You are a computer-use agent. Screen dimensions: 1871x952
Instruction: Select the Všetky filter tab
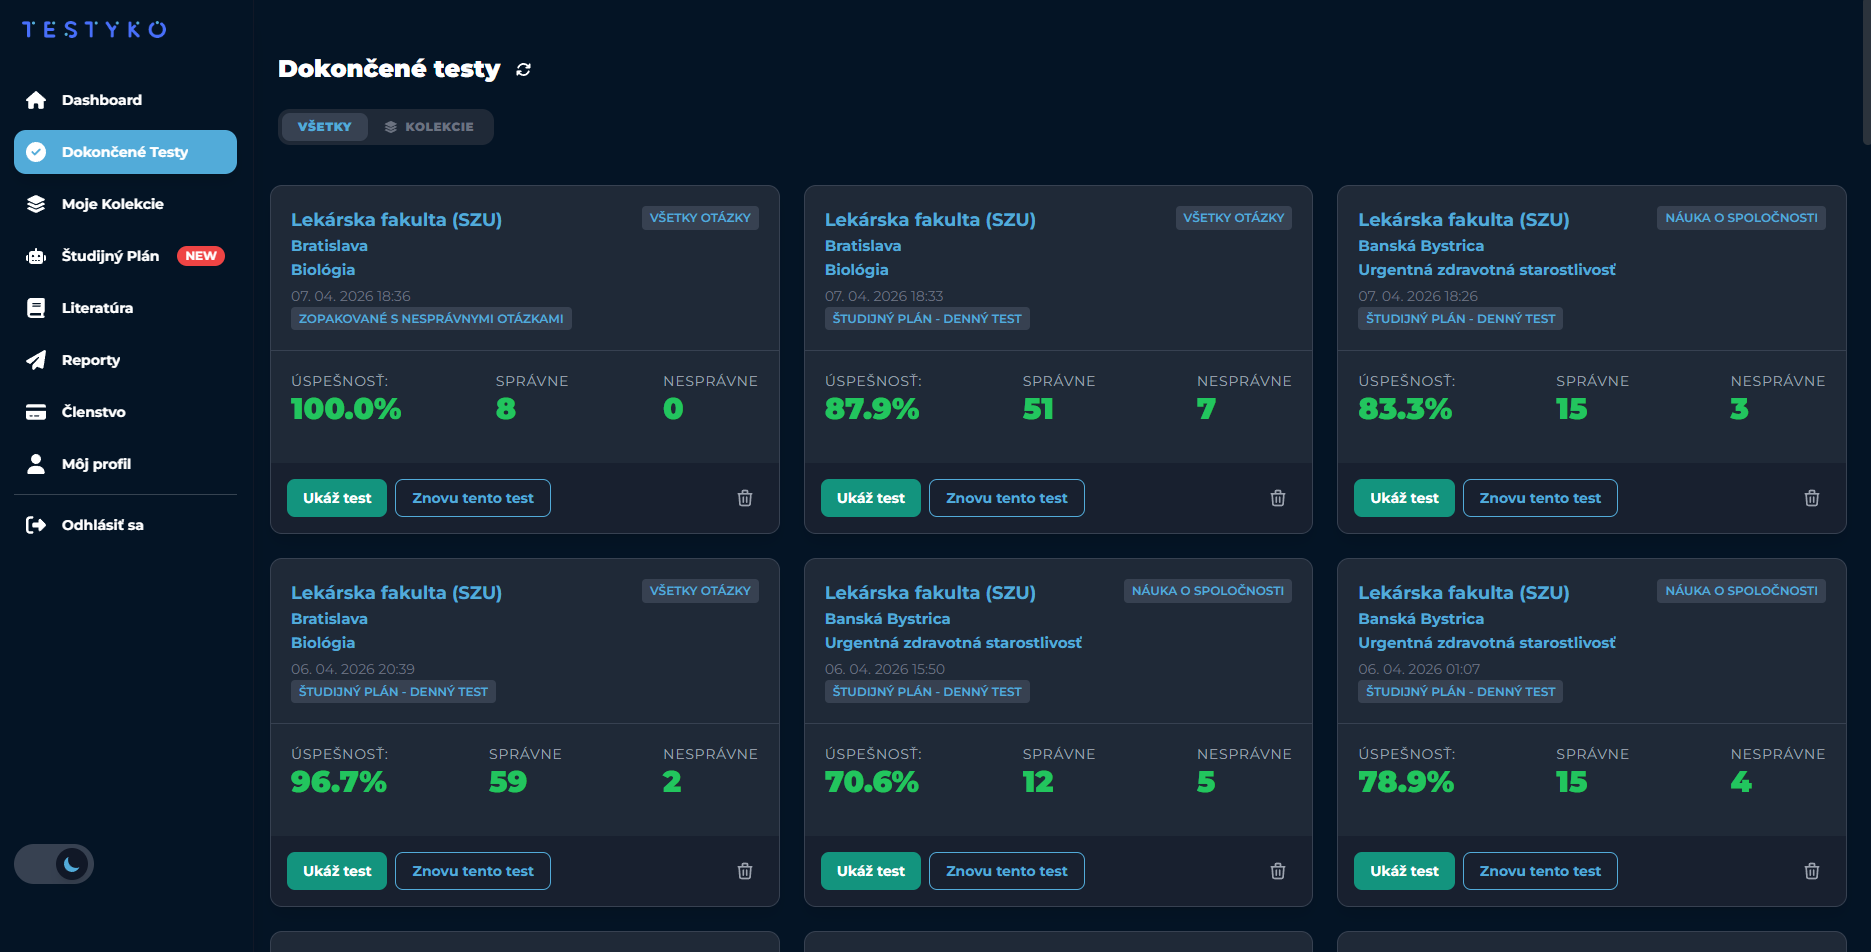click(324, 127)
